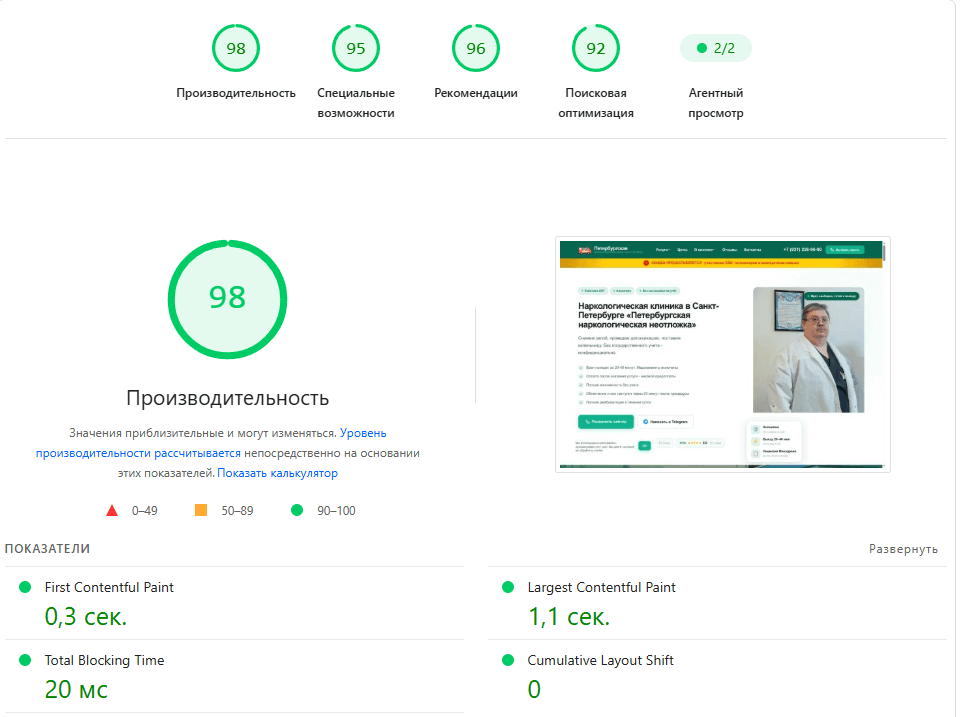The image size is (961, 717).
Task: Click the Cumulative Layout Shift value '0'
Action: pos(534,689)
